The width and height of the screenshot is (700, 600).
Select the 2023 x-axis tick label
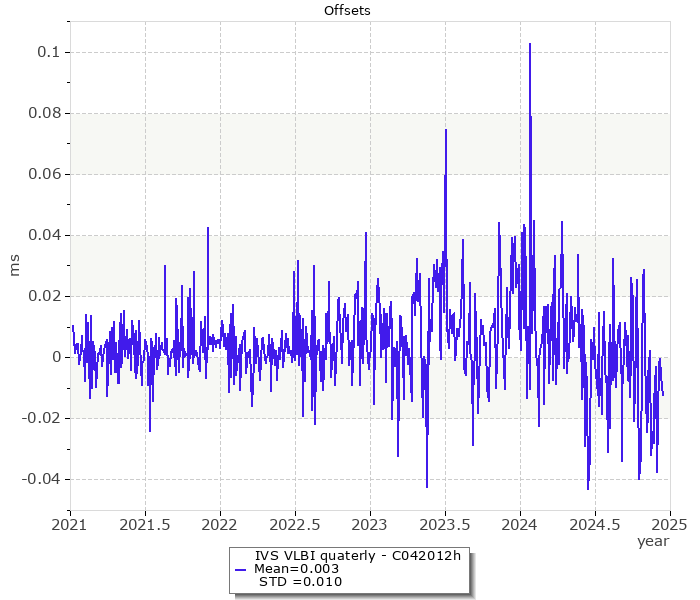tap(369, 524)
